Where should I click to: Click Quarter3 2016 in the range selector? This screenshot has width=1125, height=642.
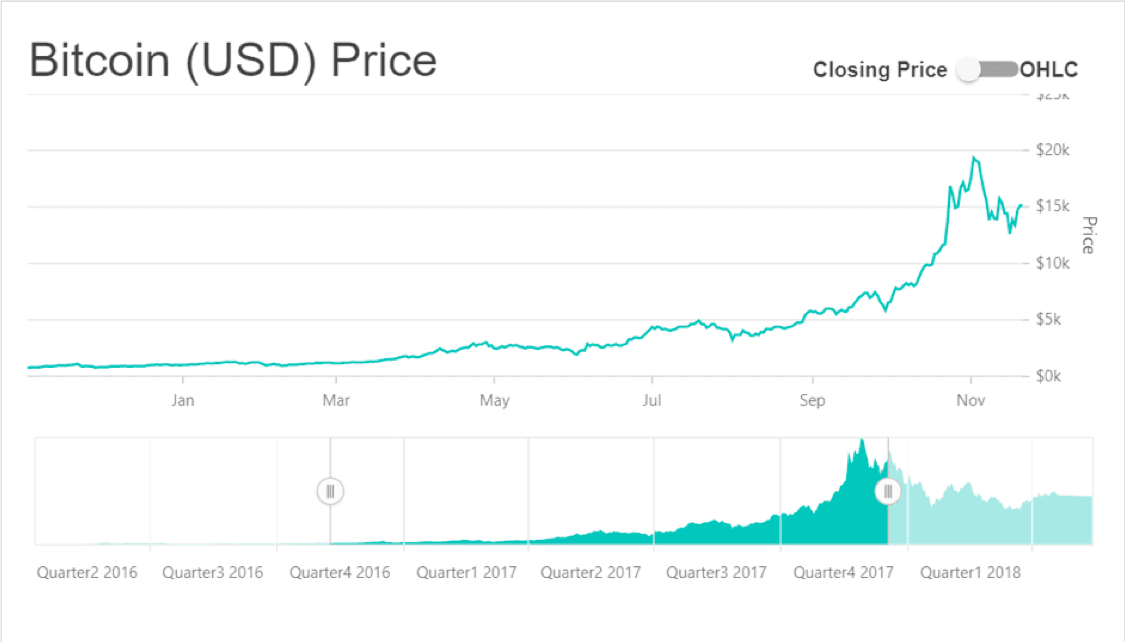(212, 572)
